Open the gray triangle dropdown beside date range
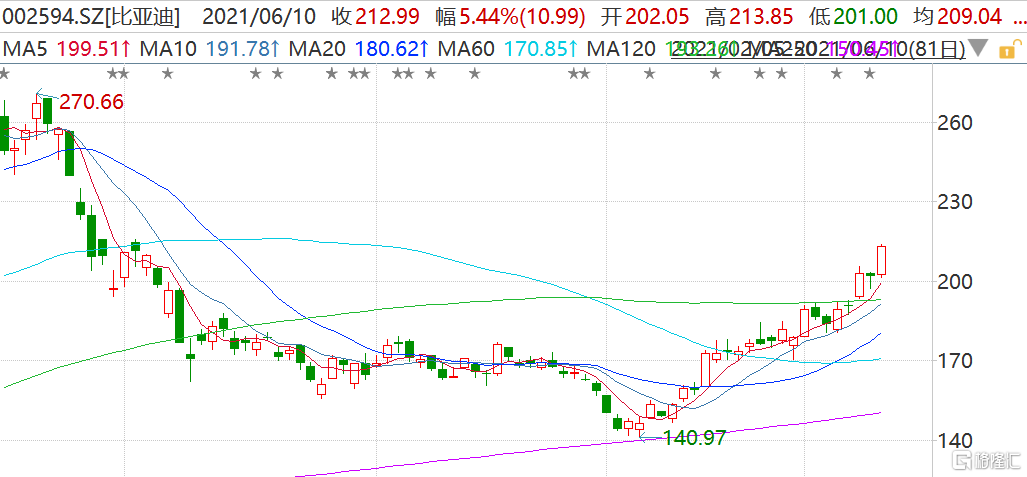The height and width of the screenshot is (477, 1027). click(x=977, y=48)
